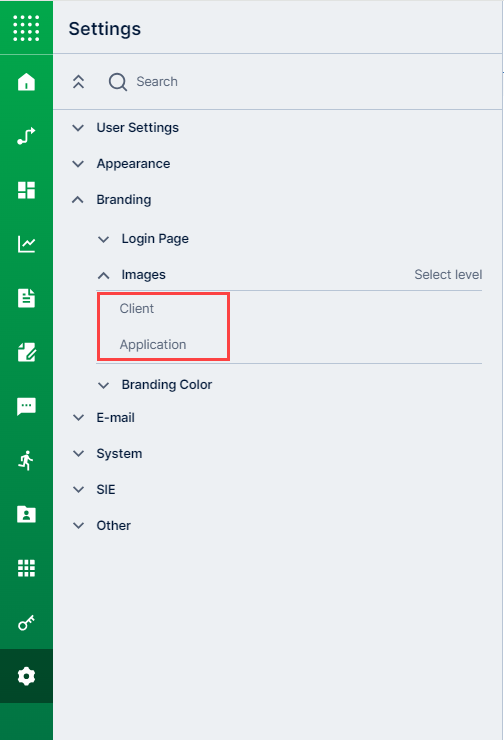This screenshot has height=740, width=504.
Task: Open the app launcher dots grid icon
Action: [26, 28]
